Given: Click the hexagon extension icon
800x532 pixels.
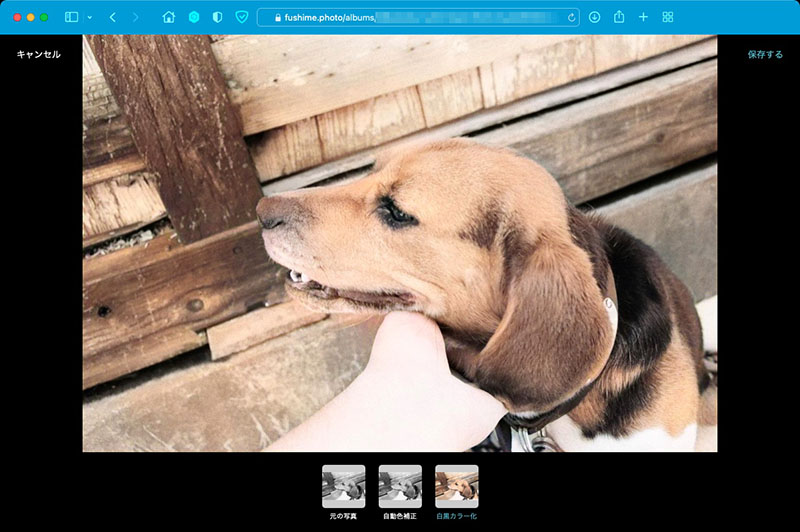Looking at the screenshot, I should coord(194,17).
